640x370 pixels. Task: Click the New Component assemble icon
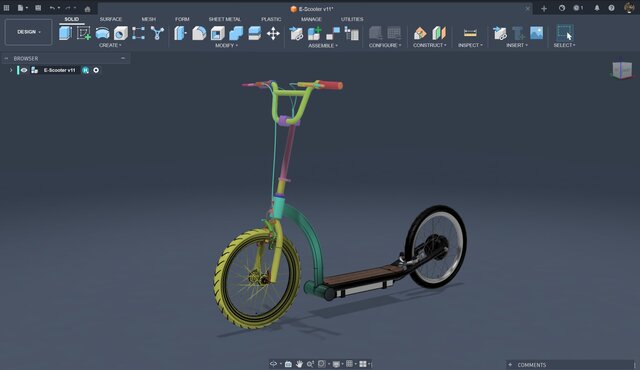[x=314, y=33]
